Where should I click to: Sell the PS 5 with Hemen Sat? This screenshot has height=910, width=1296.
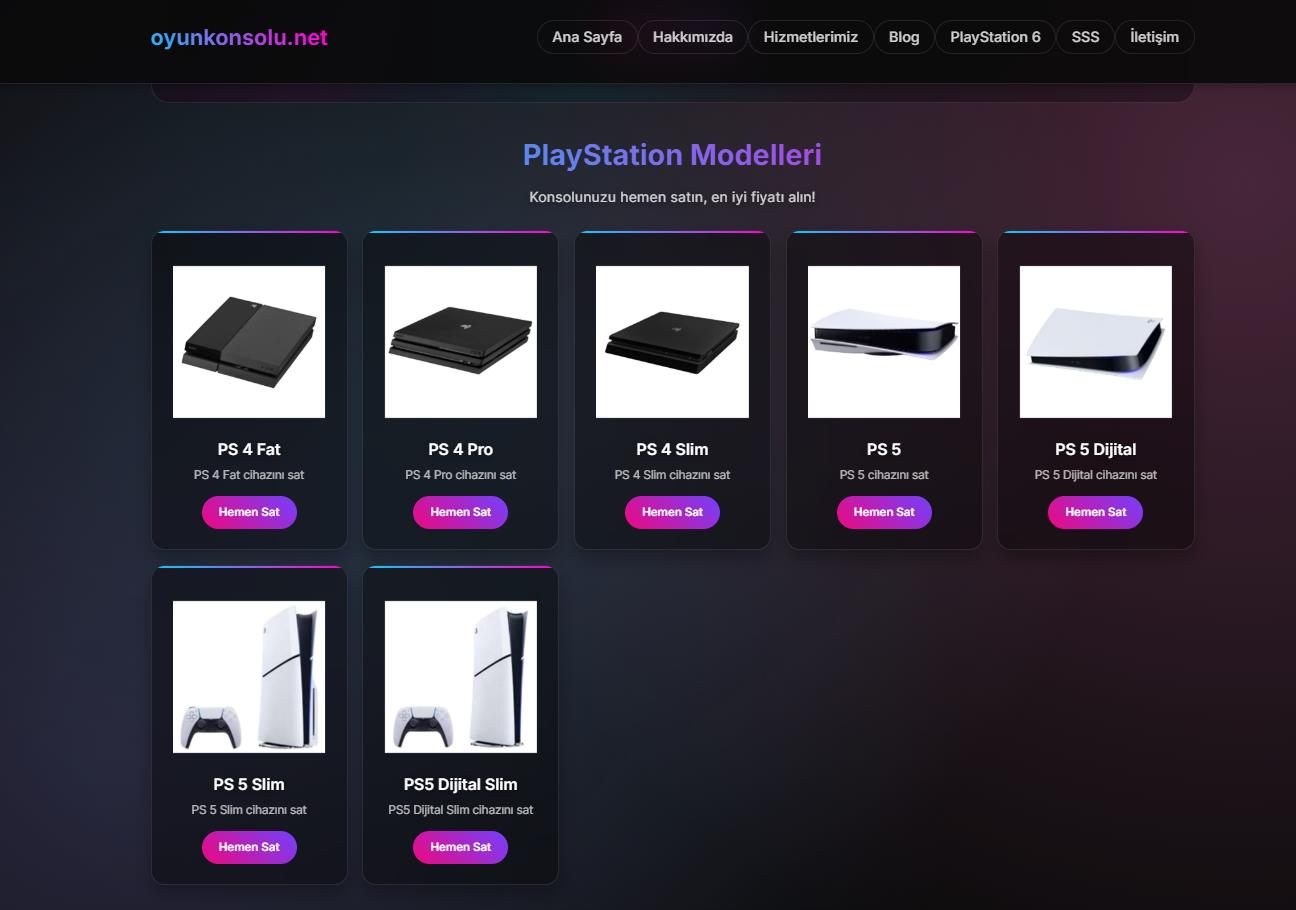(884, 512)
